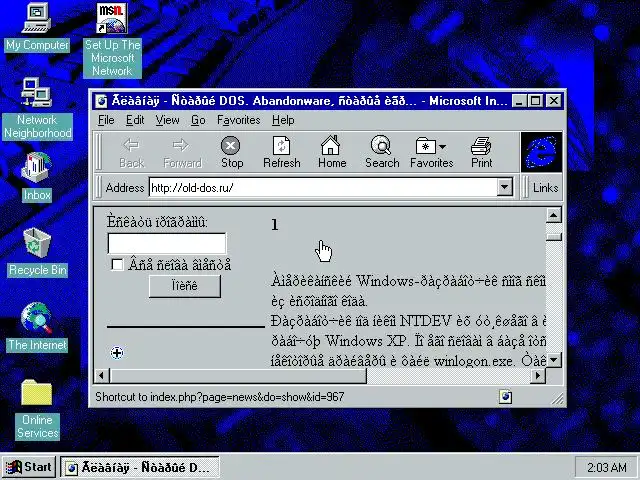
Task: Click the Back arrow in the toolbar
Action: [131, 153]
